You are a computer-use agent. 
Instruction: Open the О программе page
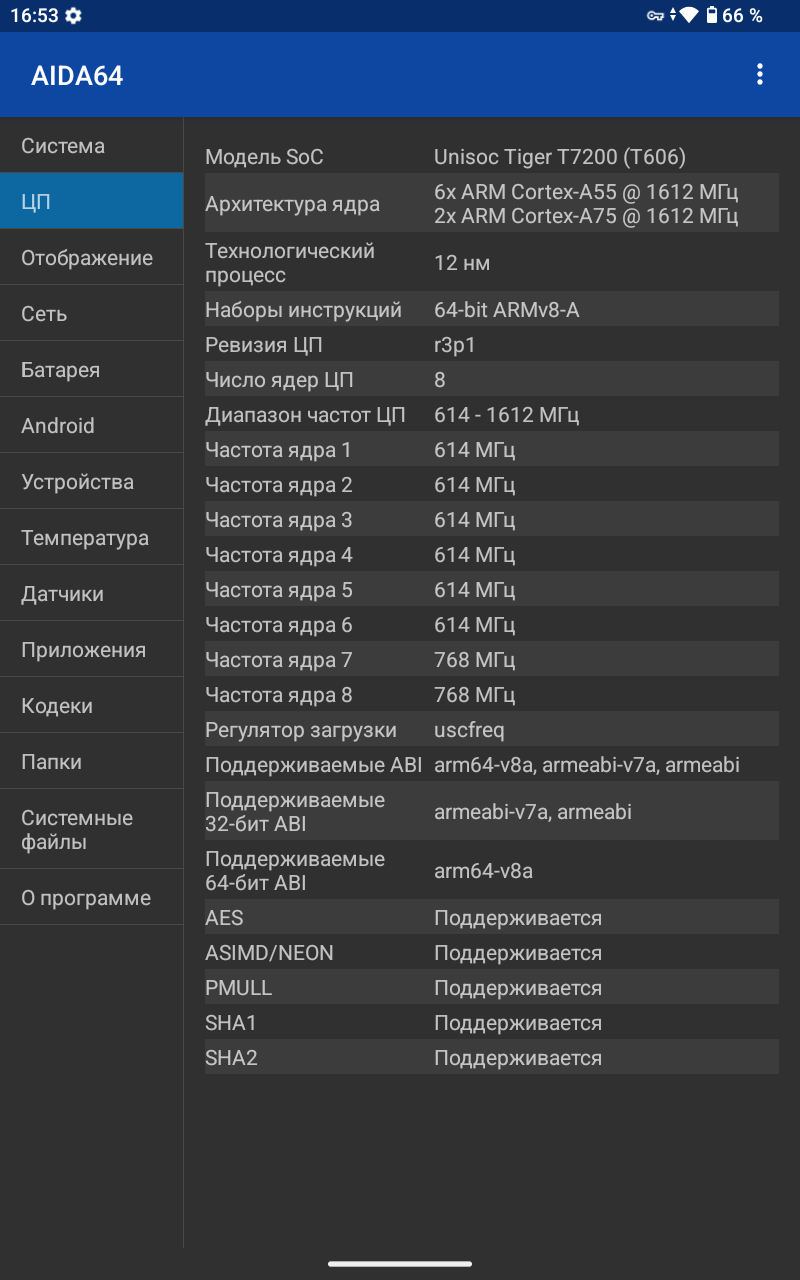tap(91, 898)
